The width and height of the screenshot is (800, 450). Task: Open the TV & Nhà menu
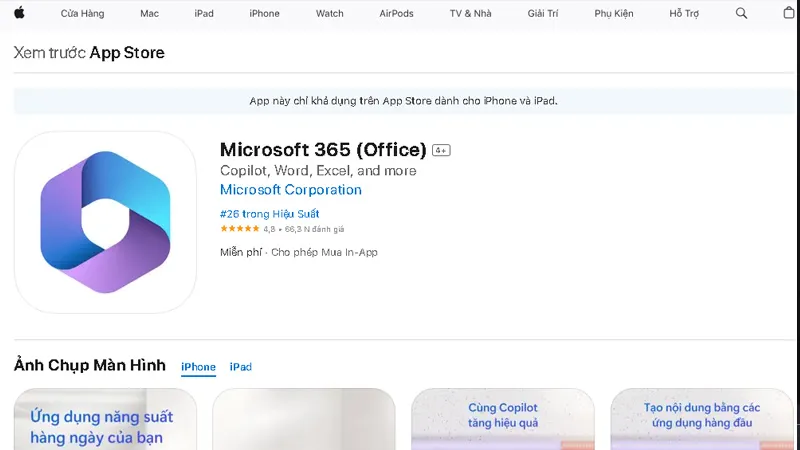(x=470, y=14)
